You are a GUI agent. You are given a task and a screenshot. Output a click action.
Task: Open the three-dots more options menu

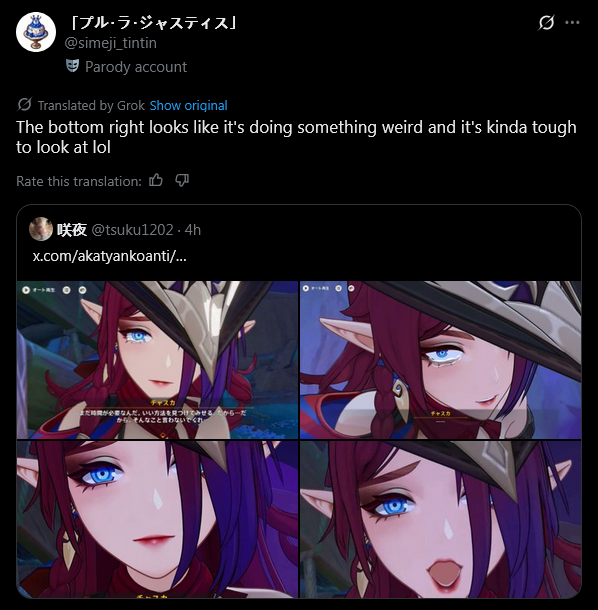tap(572, 23)
